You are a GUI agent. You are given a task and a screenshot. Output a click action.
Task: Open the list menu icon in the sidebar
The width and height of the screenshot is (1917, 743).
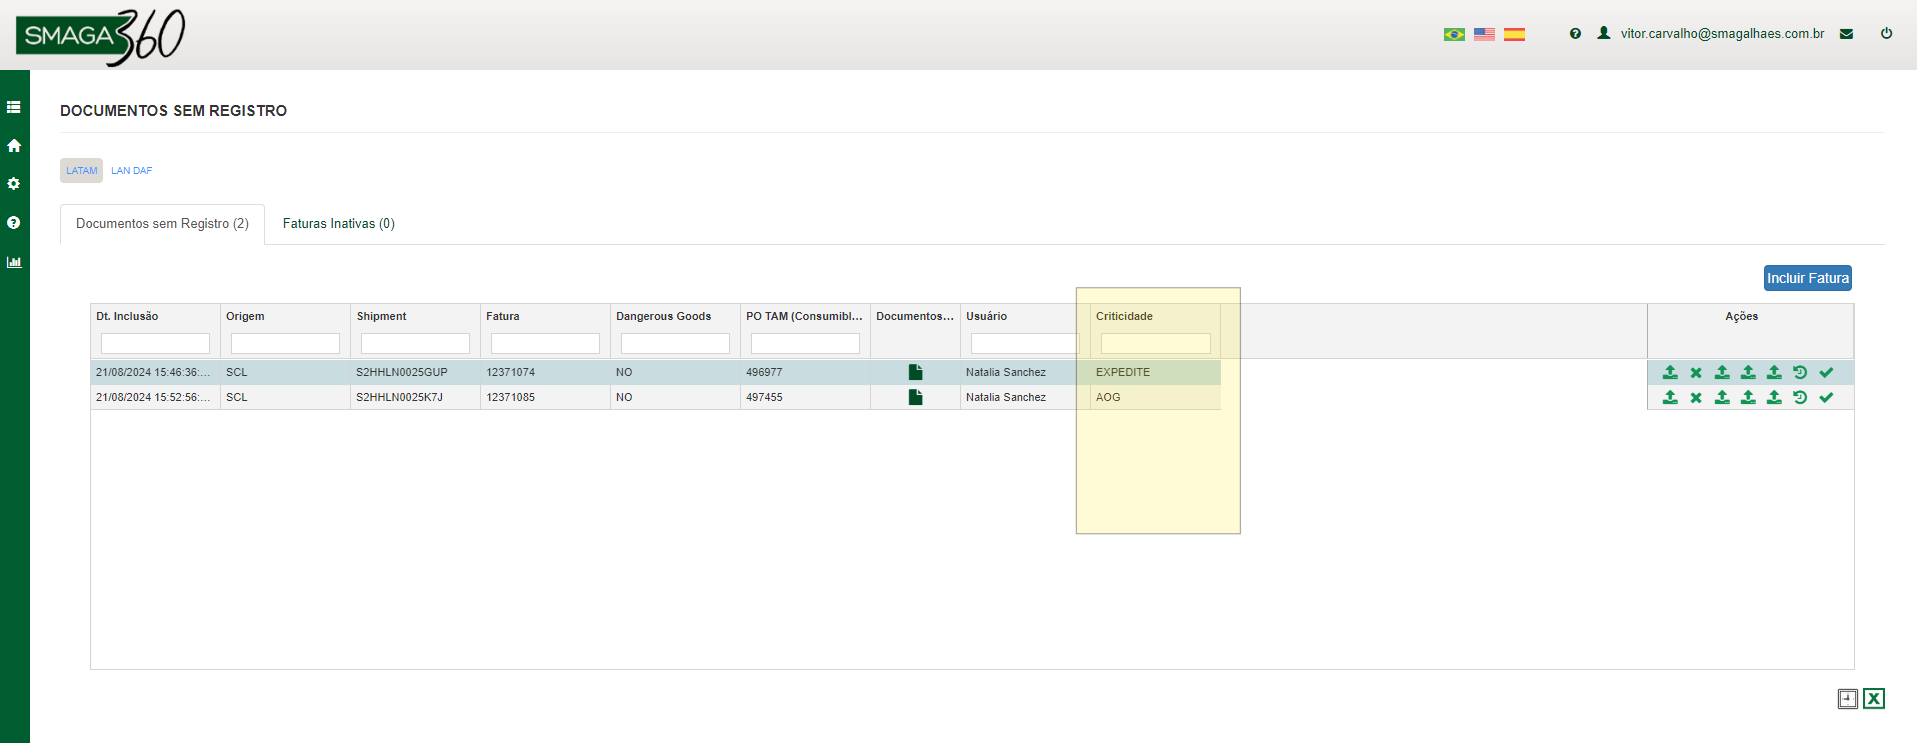pyautogui.click(x=14, y=107)
